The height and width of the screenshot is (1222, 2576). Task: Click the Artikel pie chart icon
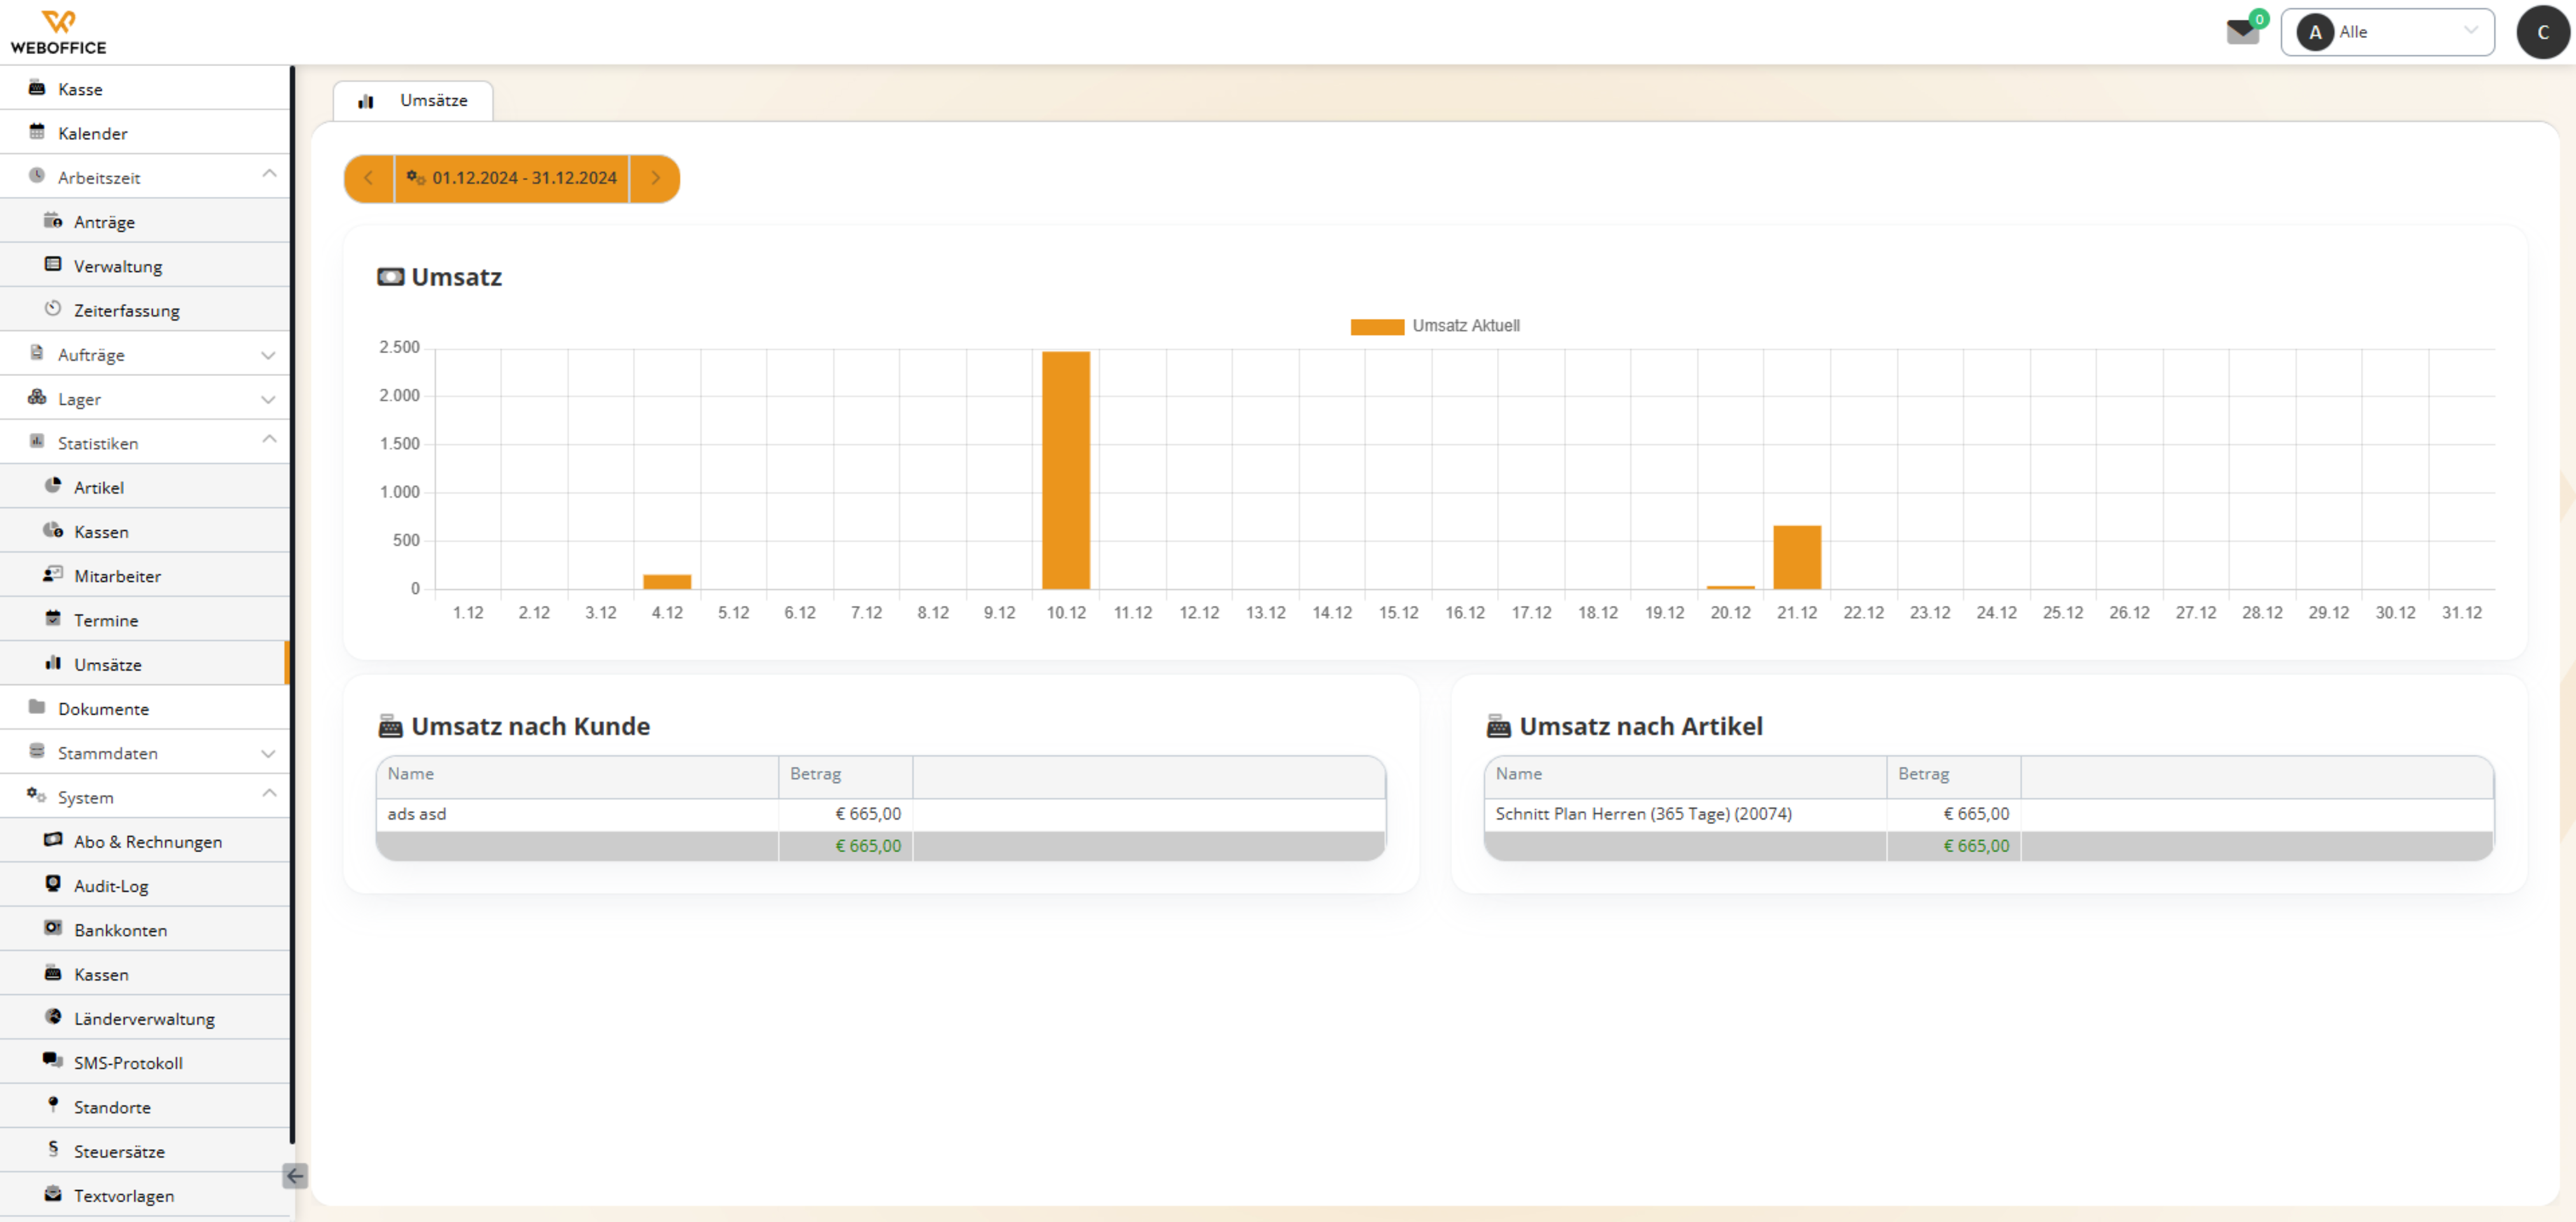pos(53,485)
